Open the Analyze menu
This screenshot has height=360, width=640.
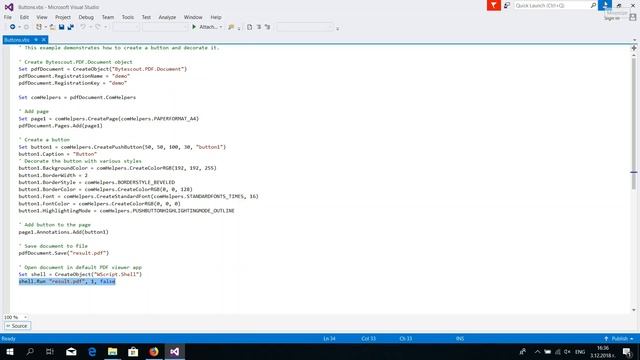pos(167,17)
